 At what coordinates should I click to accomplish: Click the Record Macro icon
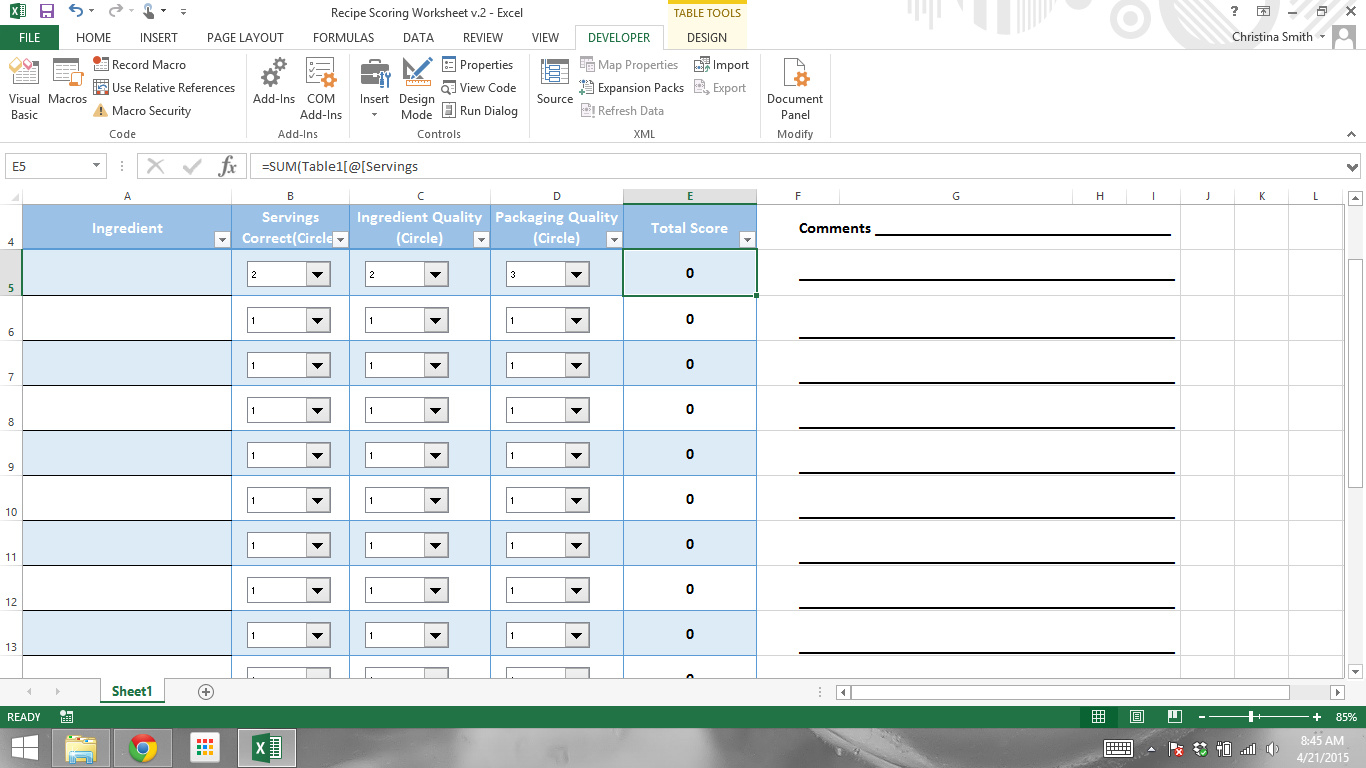tap(101, 64)
